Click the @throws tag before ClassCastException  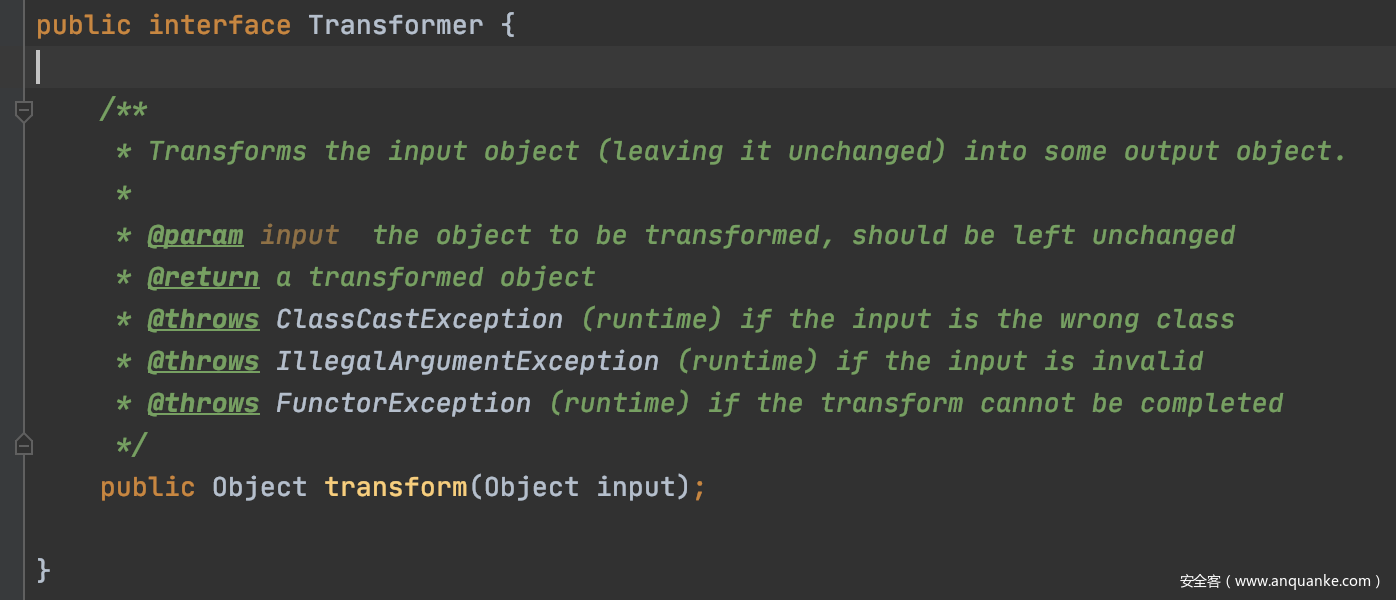coord(203,320)
